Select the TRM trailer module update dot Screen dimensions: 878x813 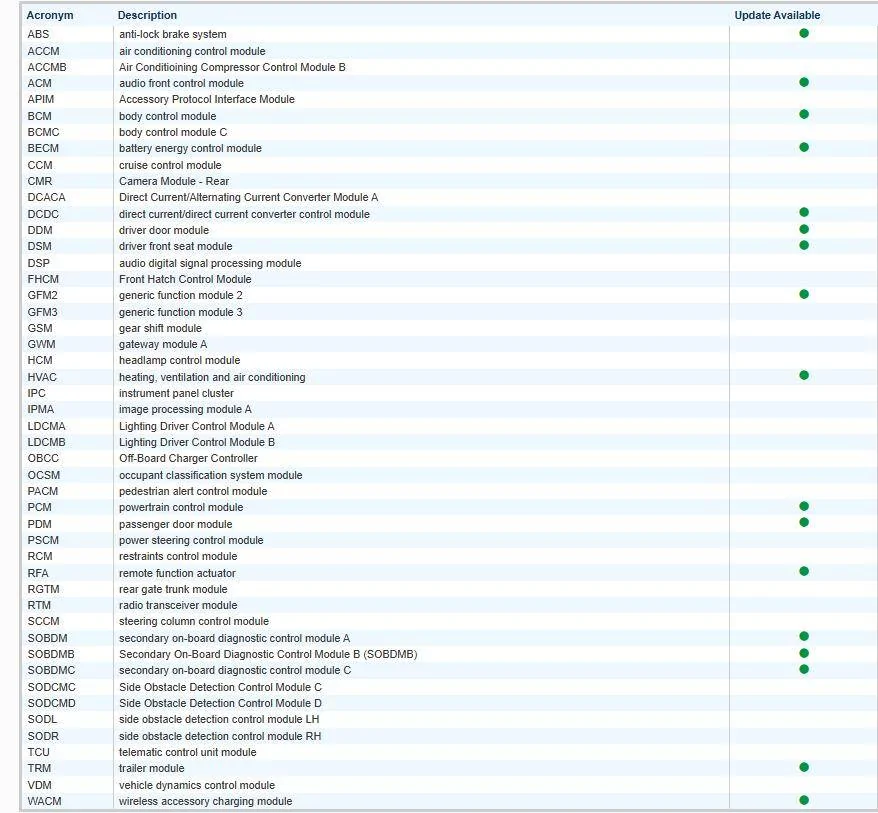coord(804,767)
